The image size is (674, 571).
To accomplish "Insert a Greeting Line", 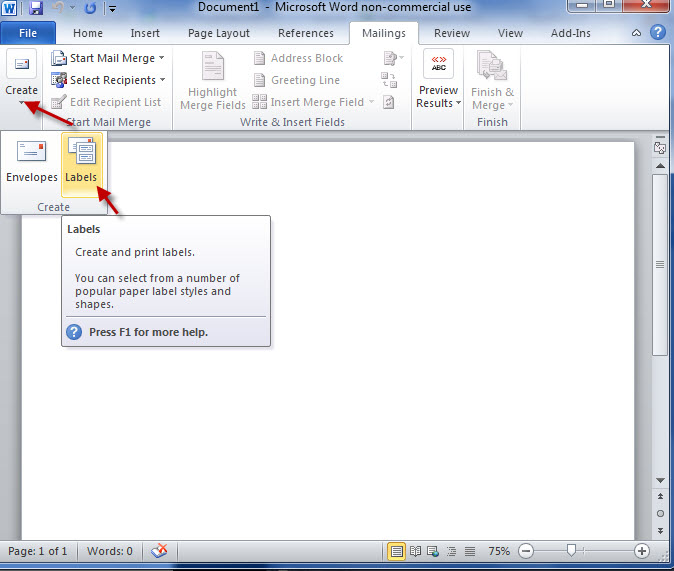I will (x=297, y=80).
